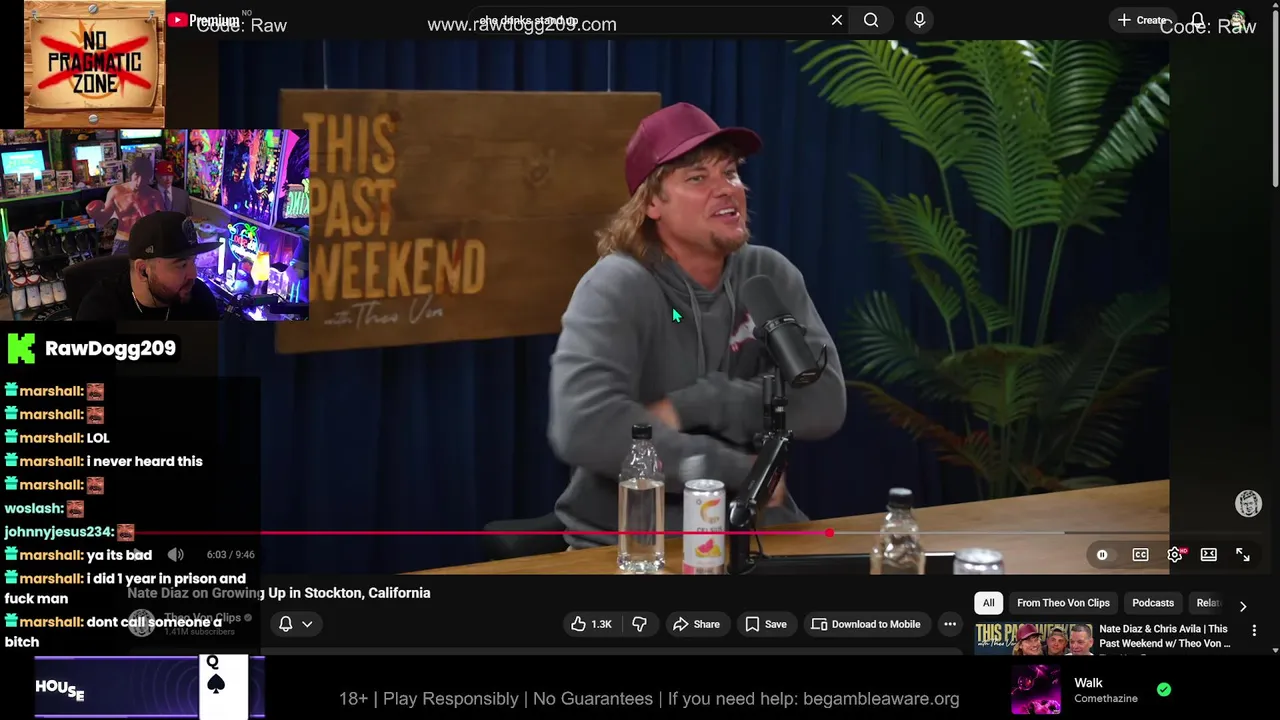This screenshot has width=1280, height=720.
Task: Select the All filter chip
Action: coord(988,603)
